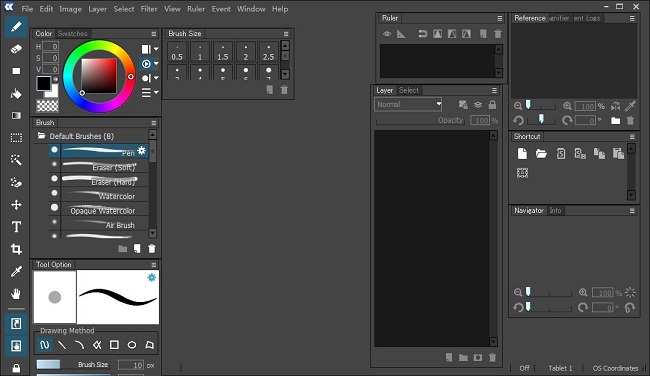The height and width of the screenshot is (376, 650).
Task: Open the Filter menu
Action: 149,9
